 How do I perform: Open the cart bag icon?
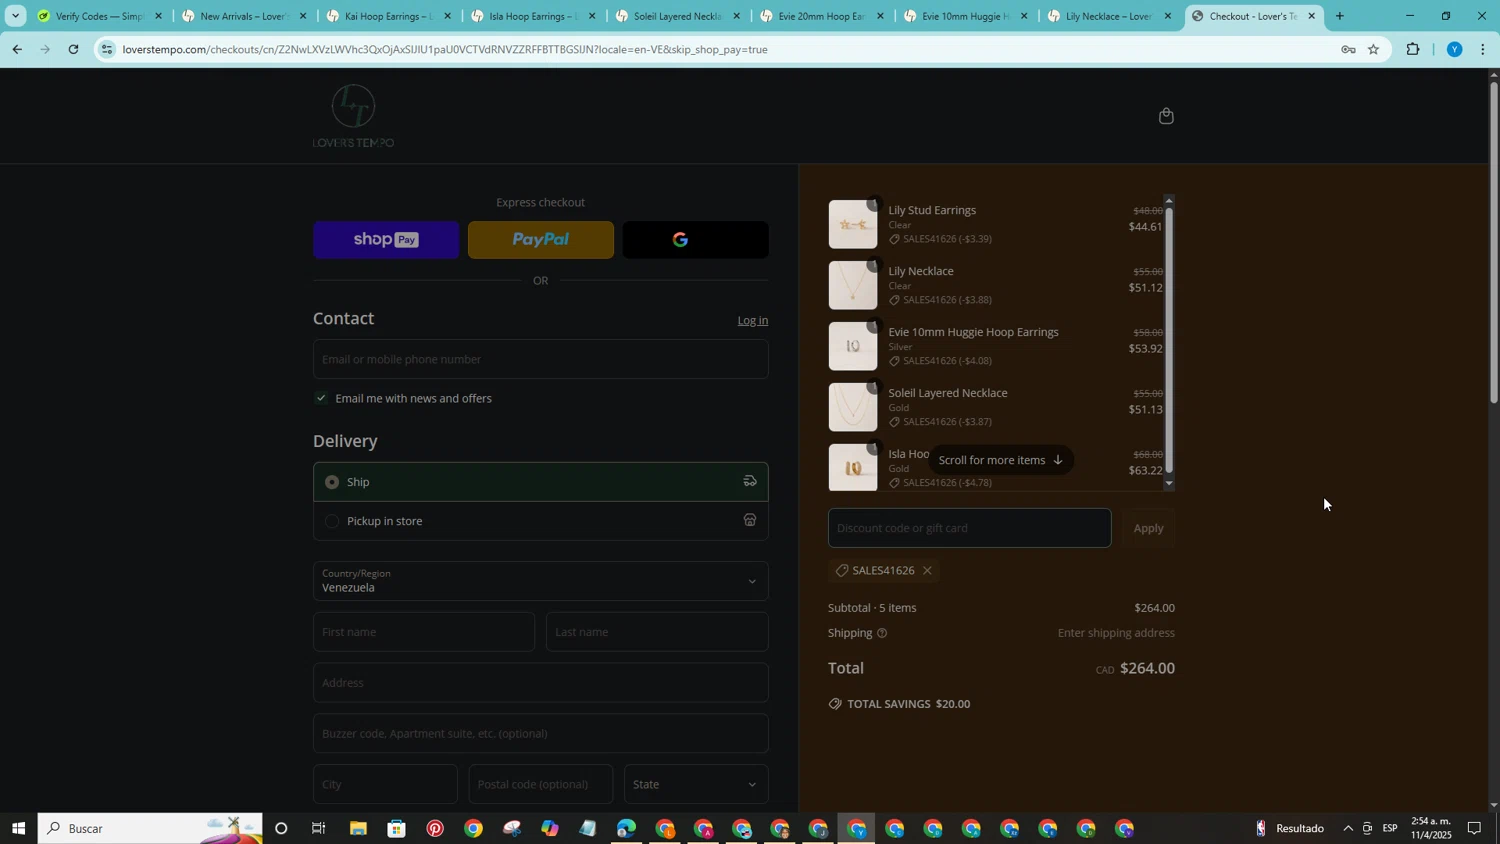tap(1166, 116)
